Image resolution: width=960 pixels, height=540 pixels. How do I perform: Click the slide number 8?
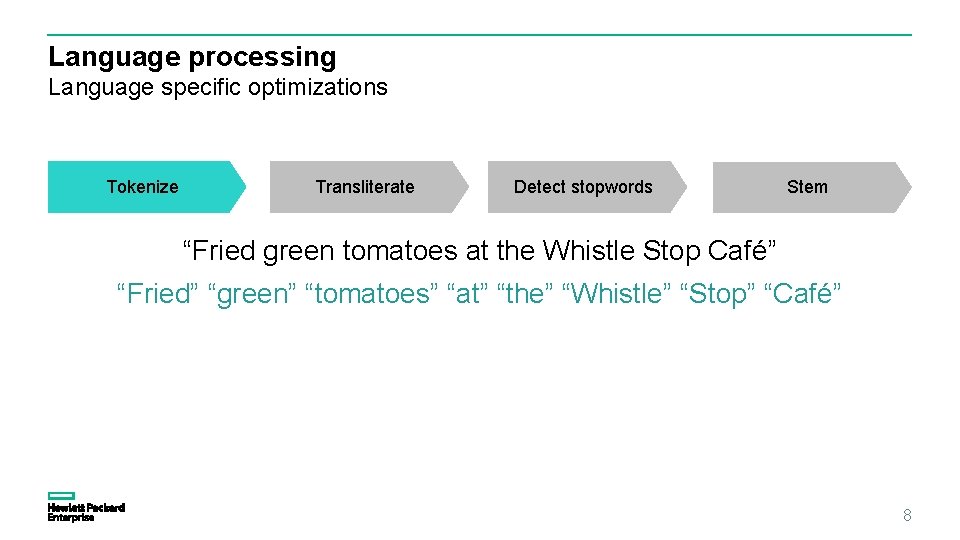(907, 516)
